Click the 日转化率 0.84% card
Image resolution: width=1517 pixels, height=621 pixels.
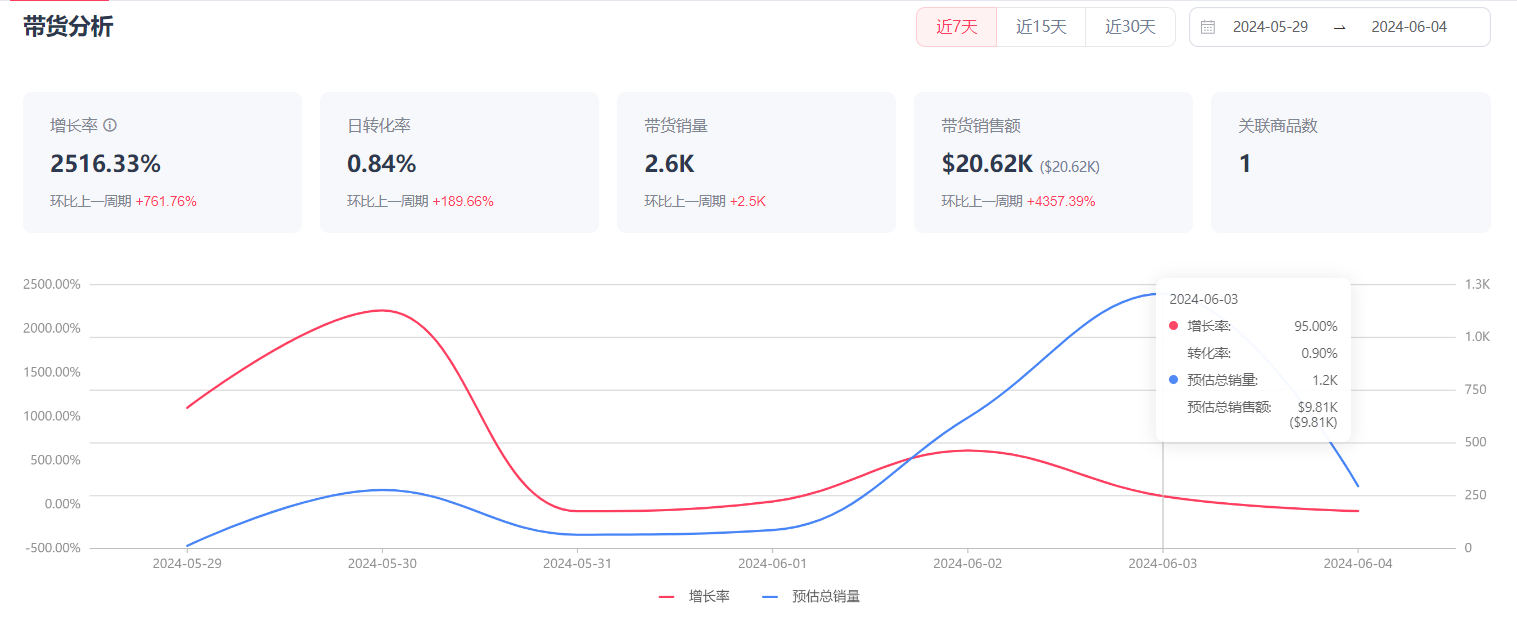[459, 162]
